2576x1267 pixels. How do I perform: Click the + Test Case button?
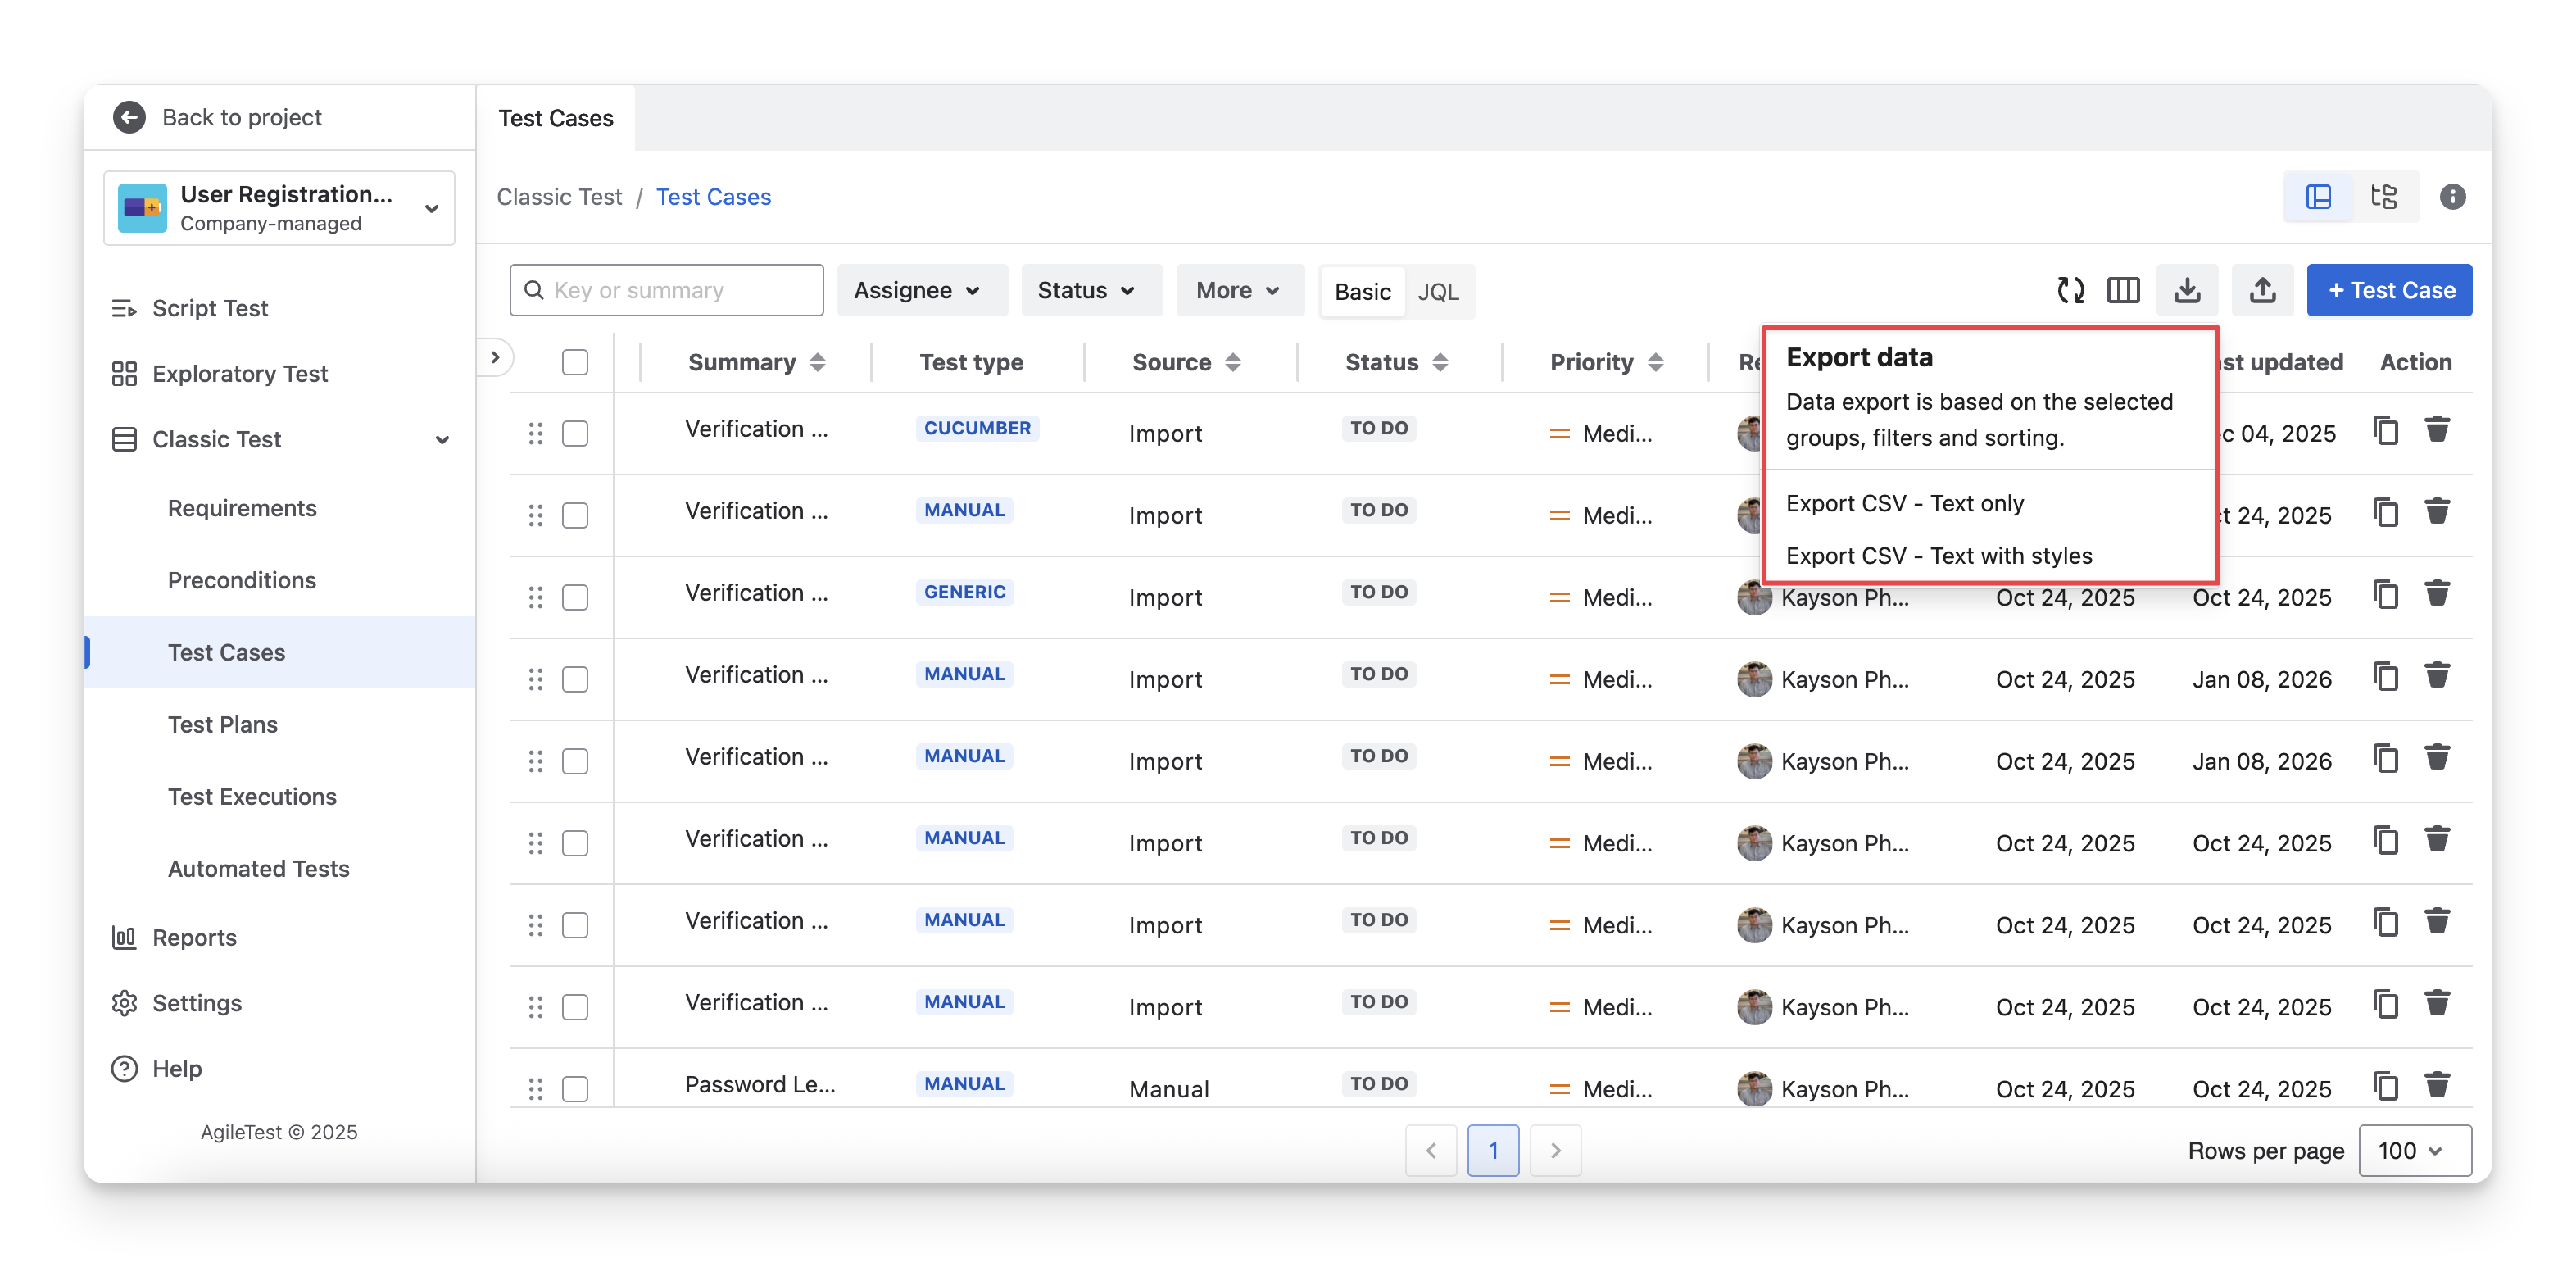(2389, 290)
